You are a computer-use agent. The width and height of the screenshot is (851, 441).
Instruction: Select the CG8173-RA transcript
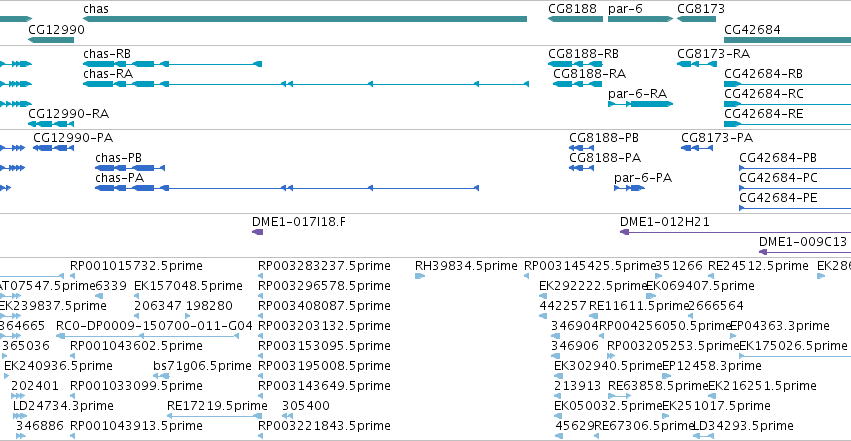(x=696, y=64)
